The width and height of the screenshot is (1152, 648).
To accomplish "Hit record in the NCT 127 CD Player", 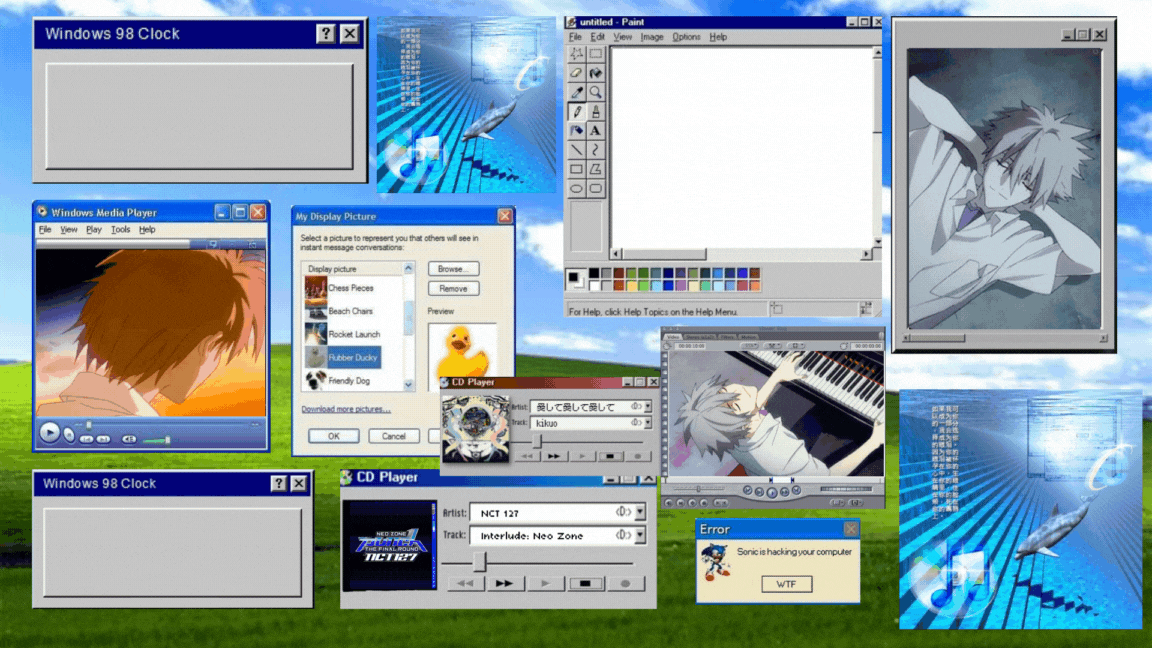I will pyautogui.click(x=625, y=583).
